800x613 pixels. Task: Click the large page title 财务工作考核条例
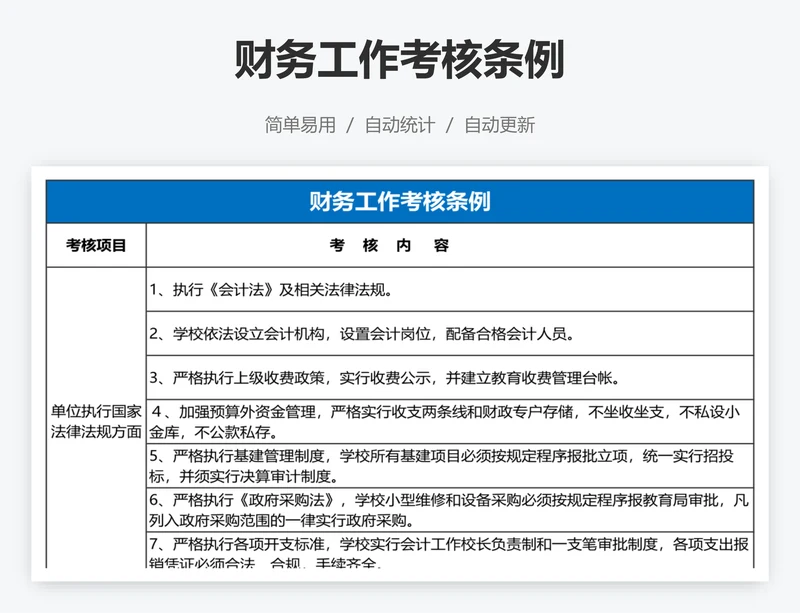pos(399,60)
